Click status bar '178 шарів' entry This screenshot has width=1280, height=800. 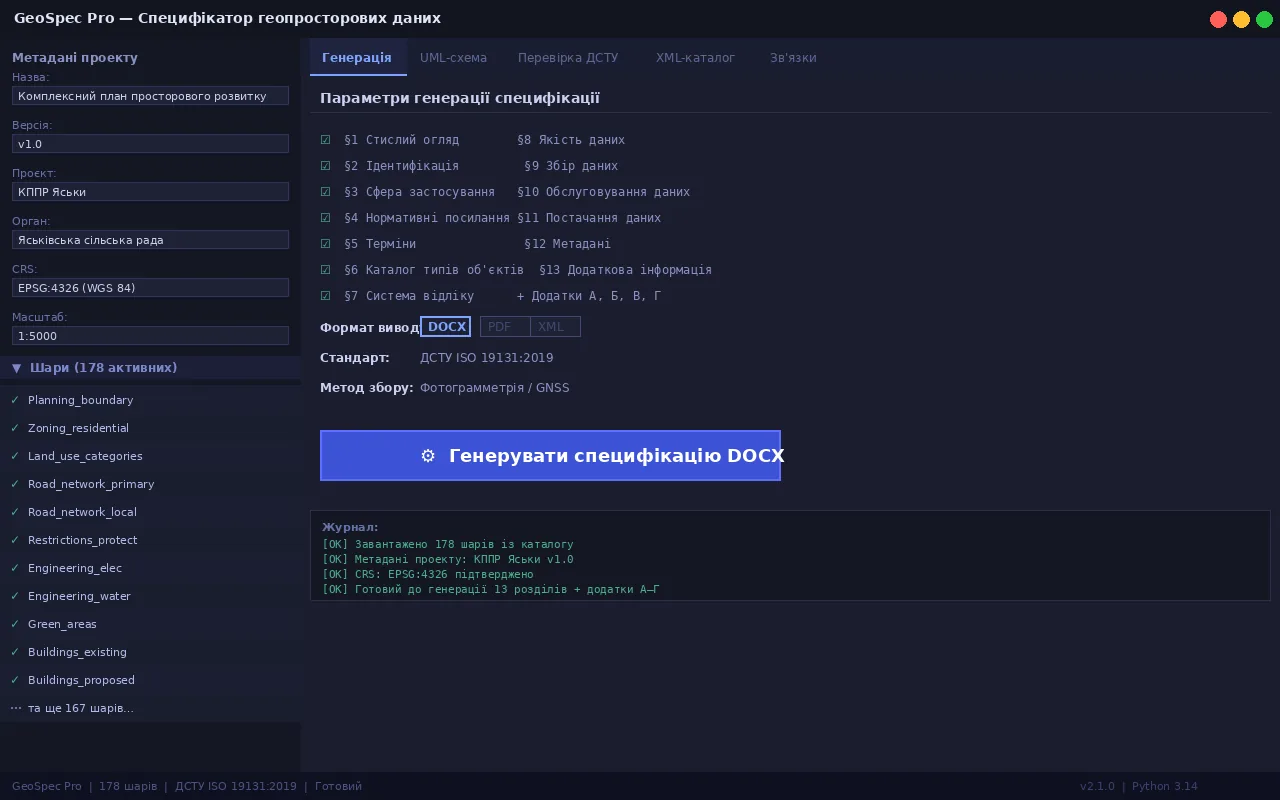(128, 786)
